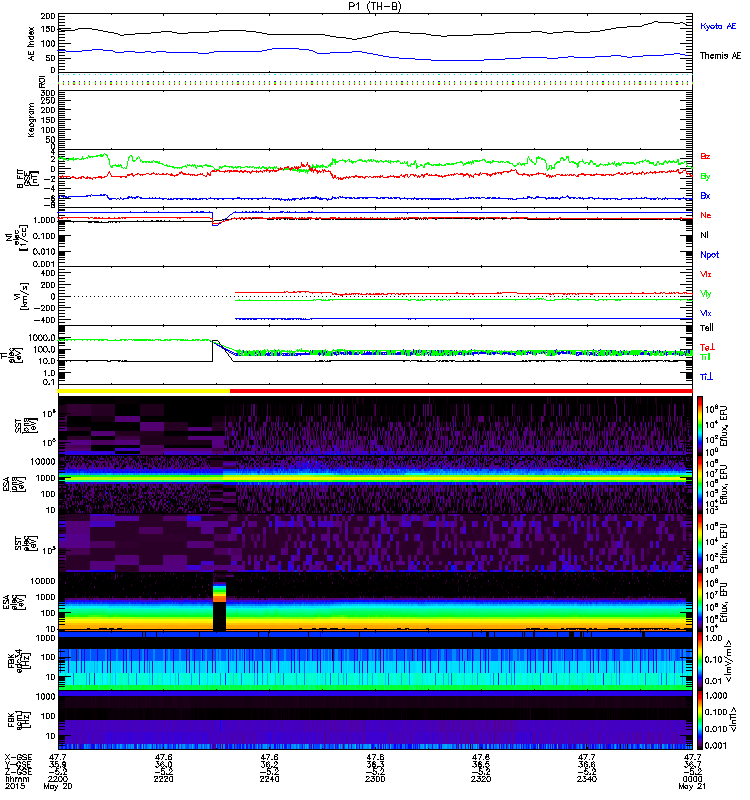Click the <|nT|> color bar title

733,720
